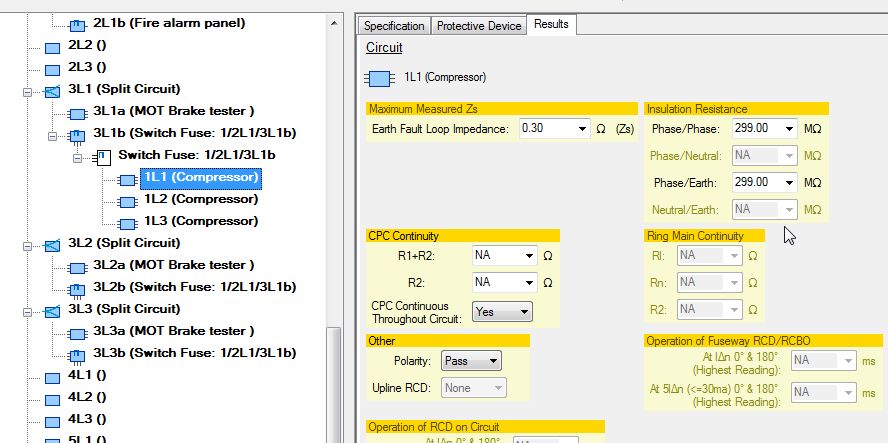
Task: Click the circuit icon in Results panel header
Action: coord(379,79)
